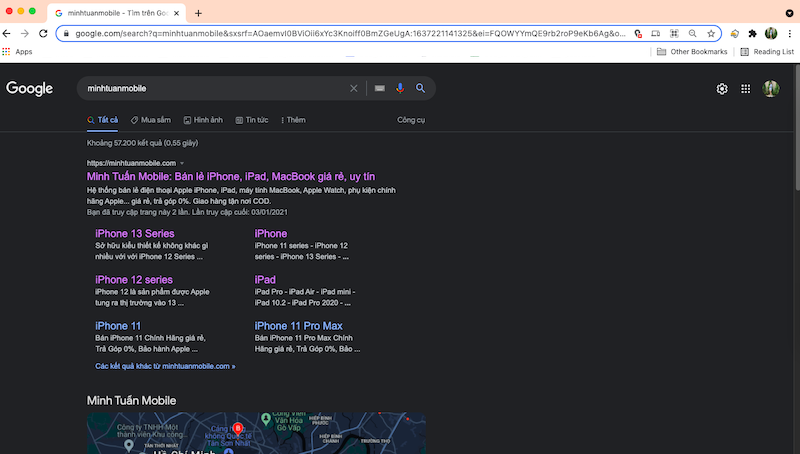
Task: Open the Reading List
Action: [767, 52]
